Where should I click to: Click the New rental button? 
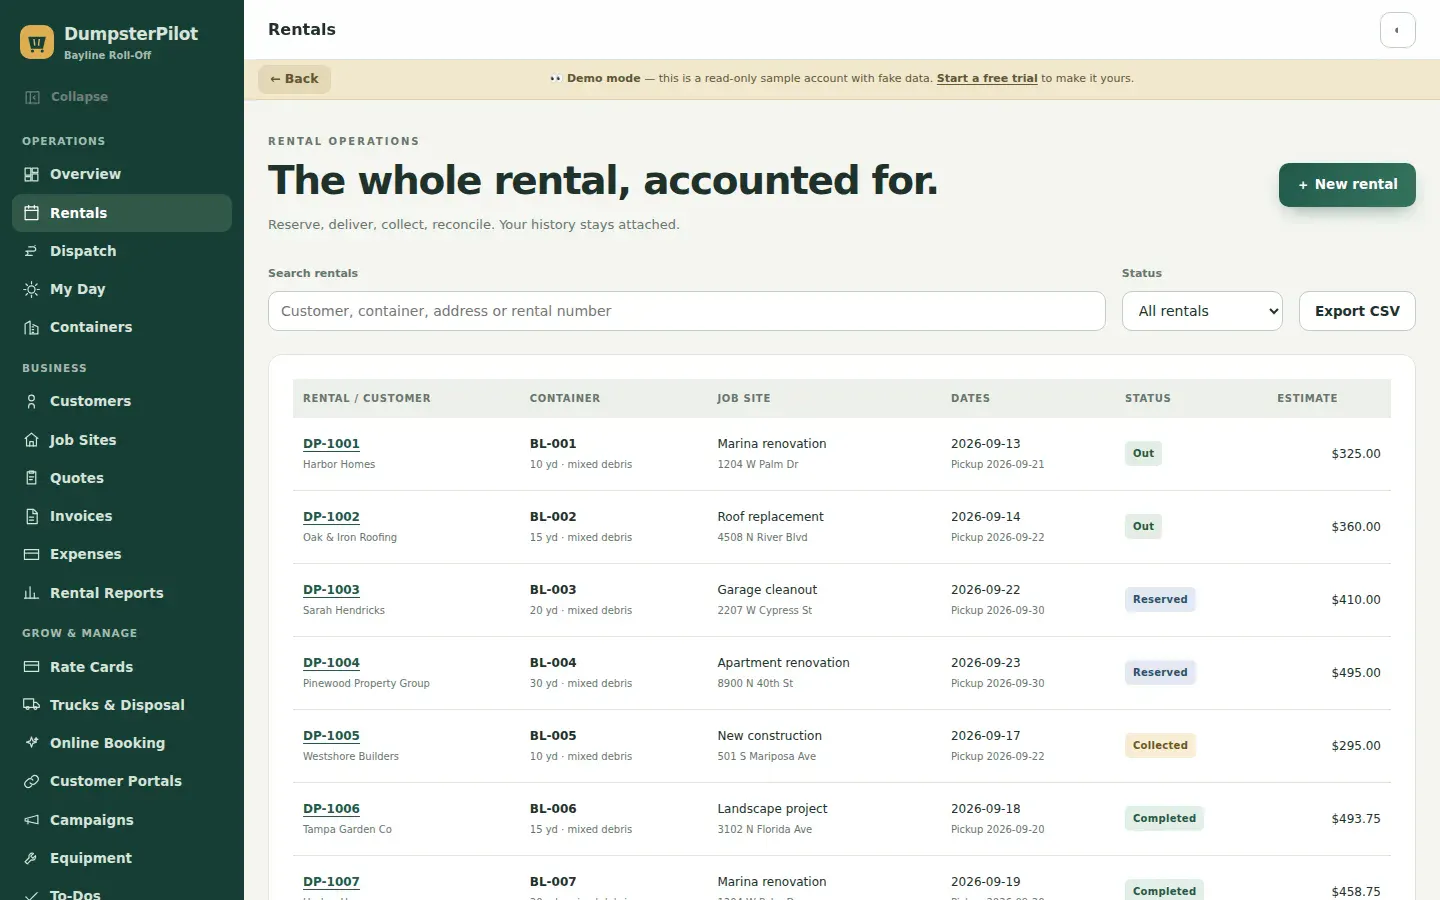pos(1347,185)
